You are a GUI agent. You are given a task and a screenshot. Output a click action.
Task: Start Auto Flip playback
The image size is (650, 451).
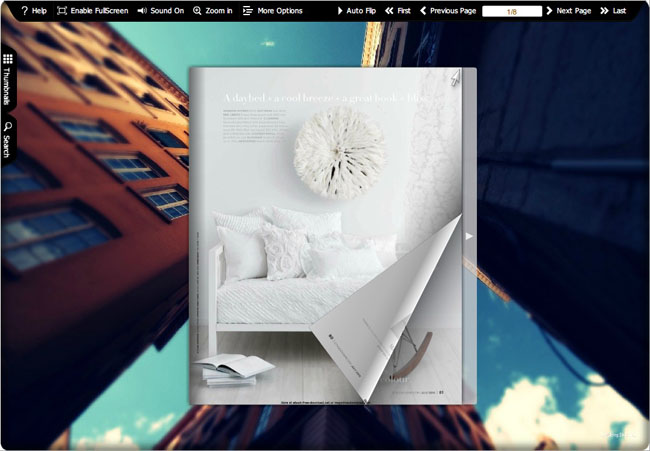pos(357,11)
